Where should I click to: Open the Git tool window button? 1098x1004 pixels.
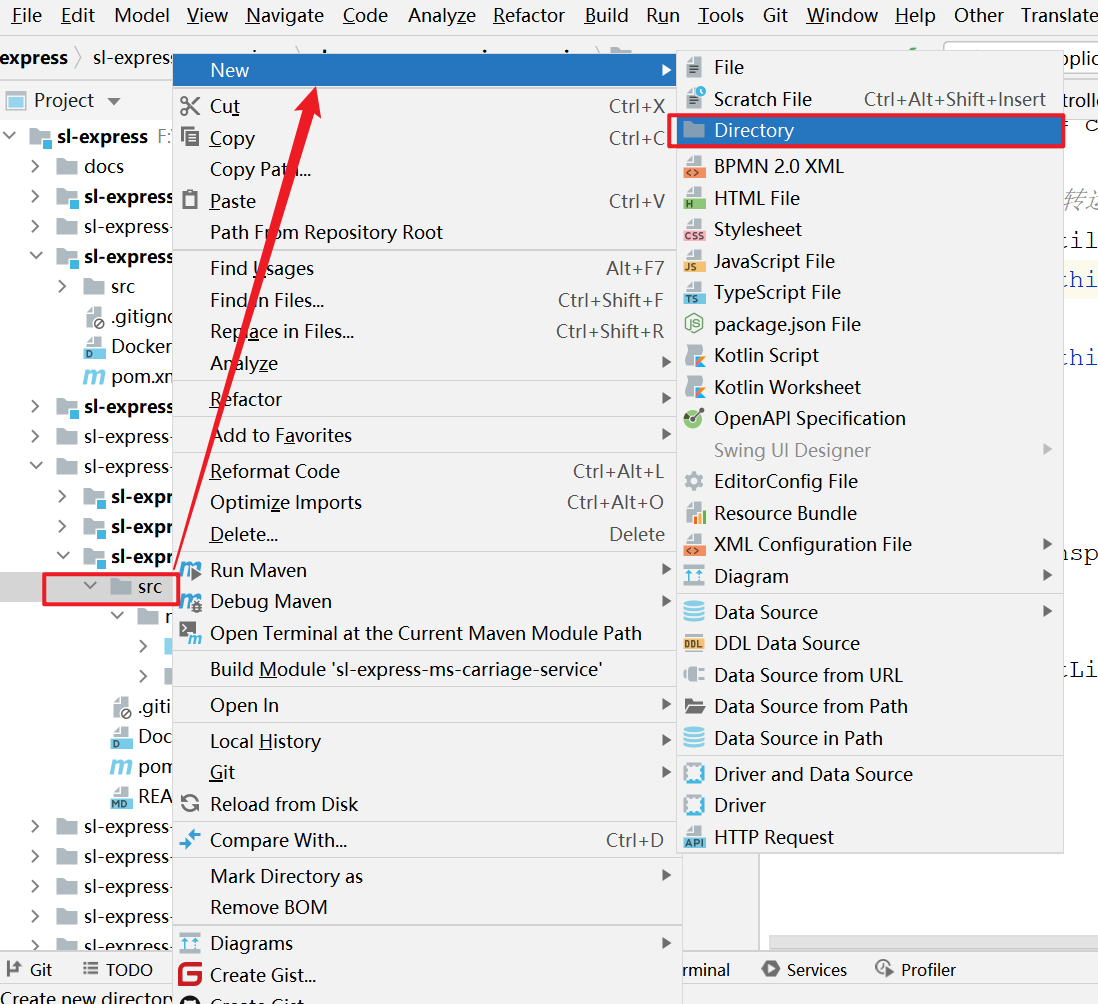tap(29, 969)
